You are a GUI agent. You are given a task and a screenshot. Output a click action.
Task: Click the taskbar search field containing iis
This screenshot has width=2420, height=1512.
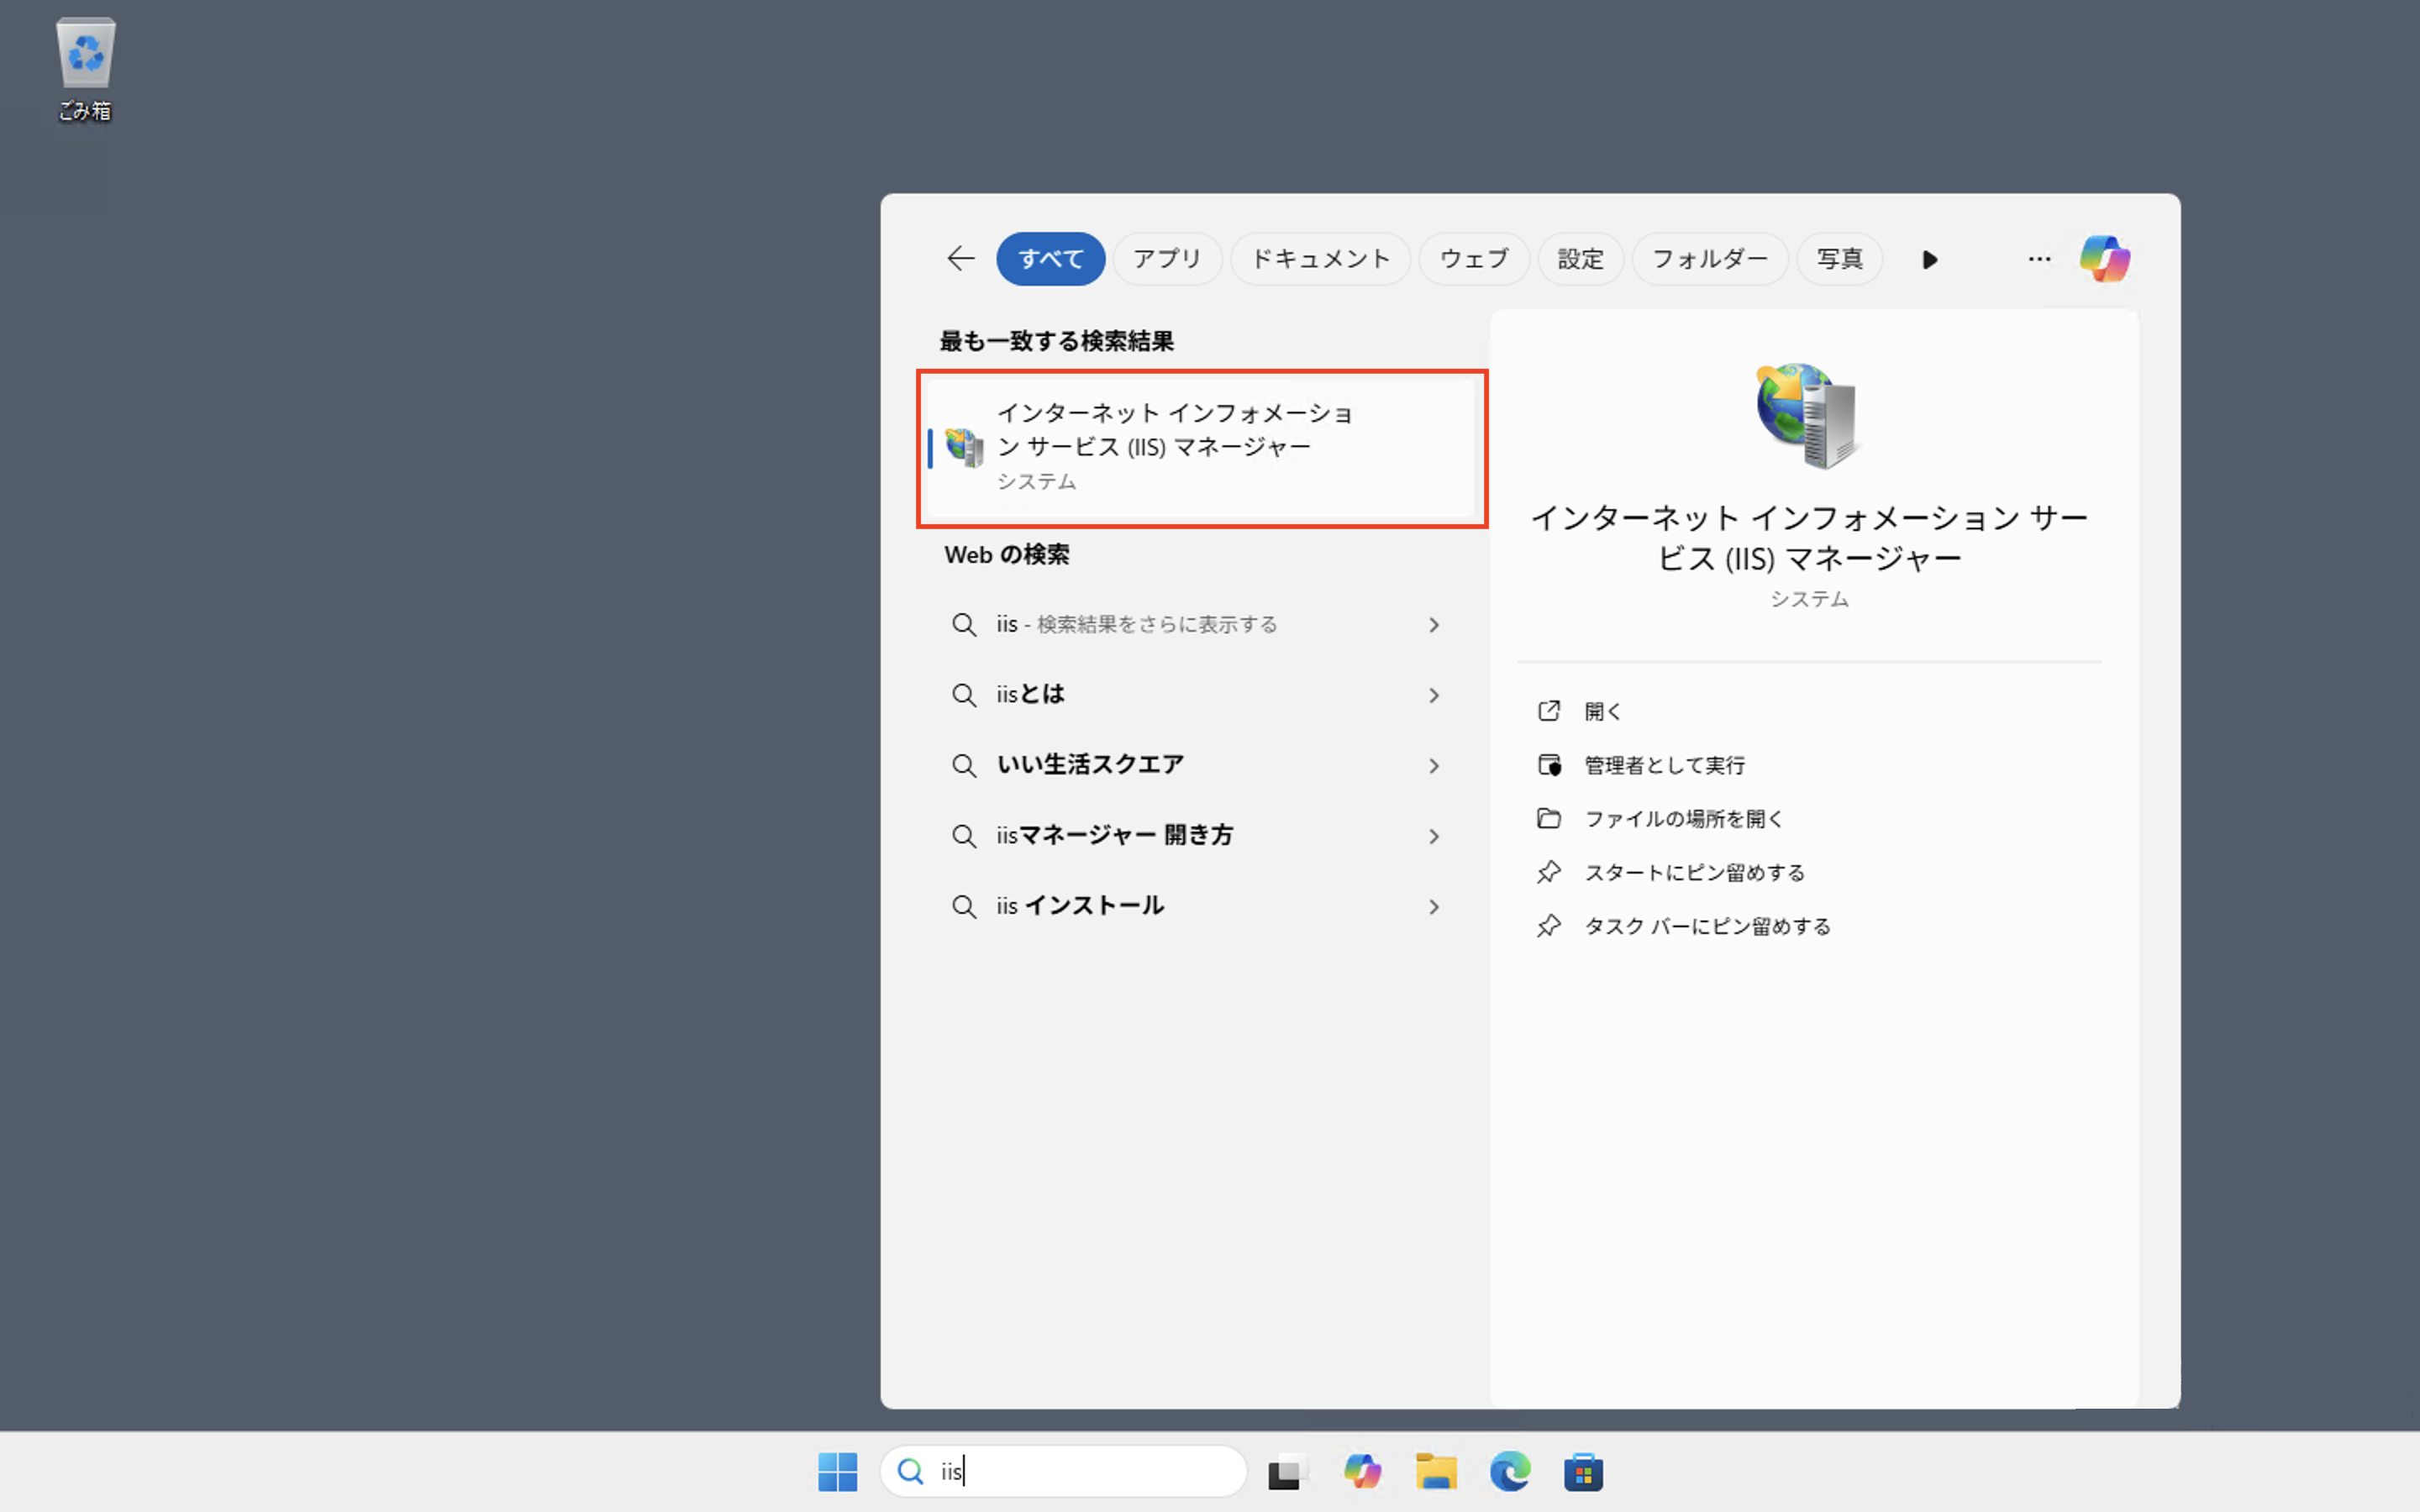tap(1064, 1471)
